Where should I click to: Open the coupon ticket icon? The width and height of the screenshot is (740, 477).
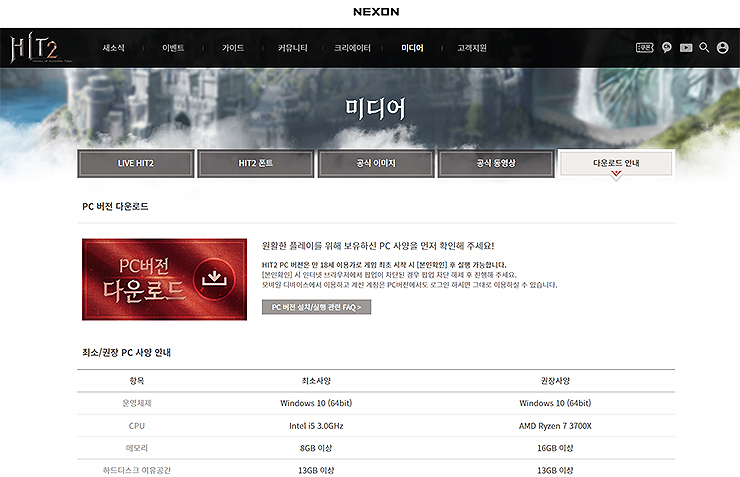tap(645, 48)
